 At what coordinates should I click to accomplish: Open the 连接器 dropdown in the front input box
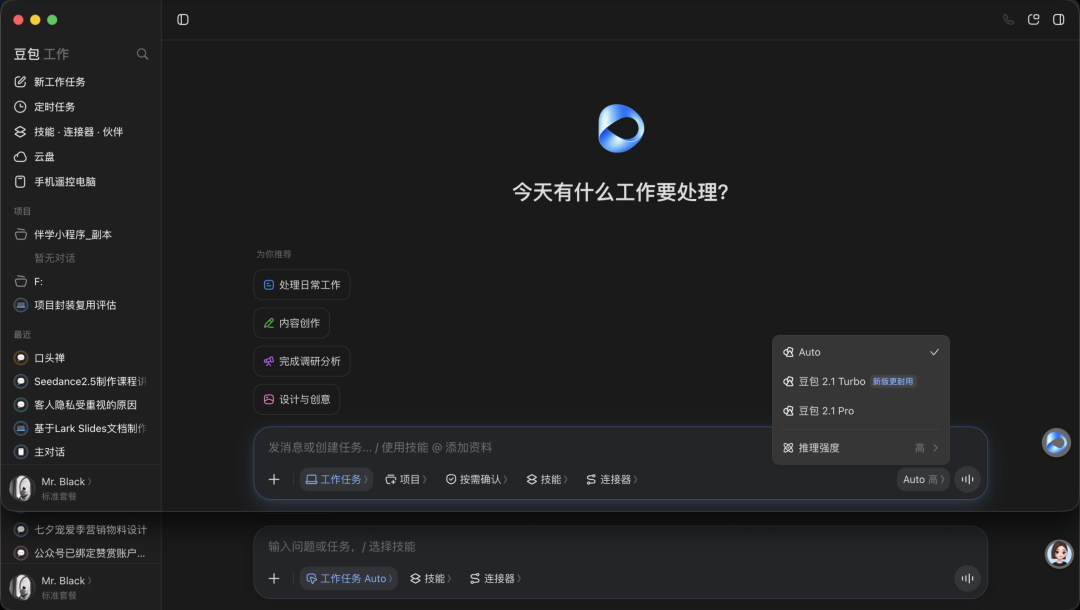pyautogui.click(x=612, y=479)
